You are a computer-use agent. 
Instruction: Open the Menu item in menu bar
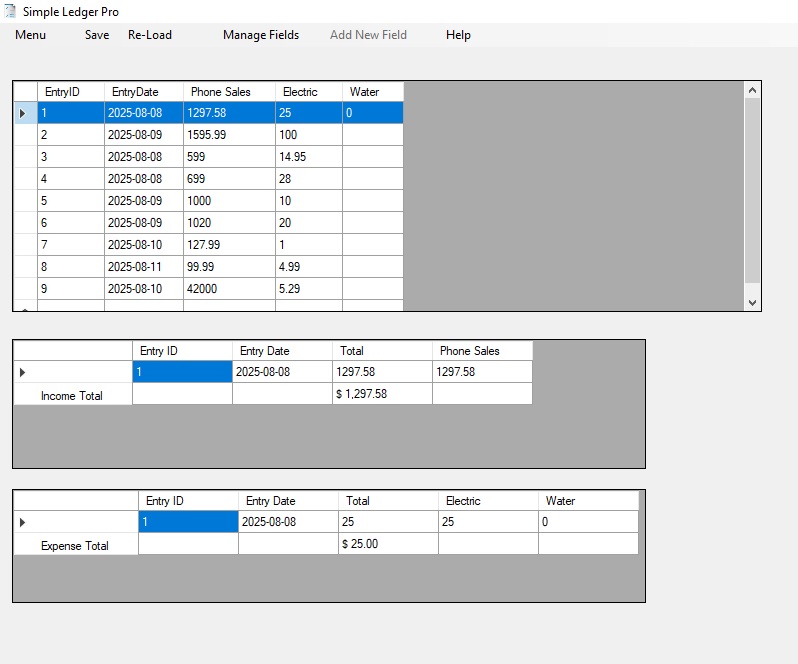click(30, 35)
